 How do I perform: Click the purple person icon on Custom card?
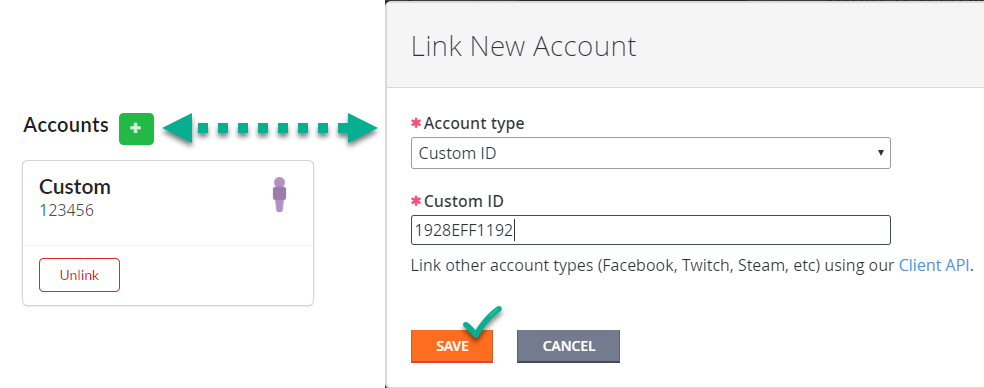pyautogui.click(x=279, y=195)
